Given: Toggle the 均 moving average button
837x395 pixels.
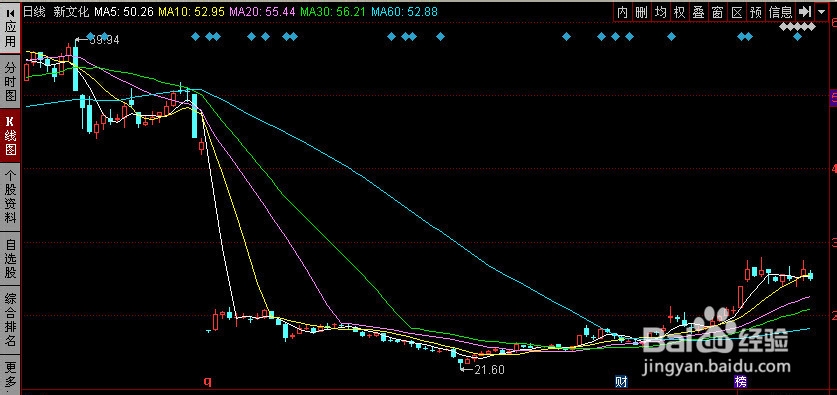Looking at the screenshot, I should pyautogui.click(x=661, y=12).
